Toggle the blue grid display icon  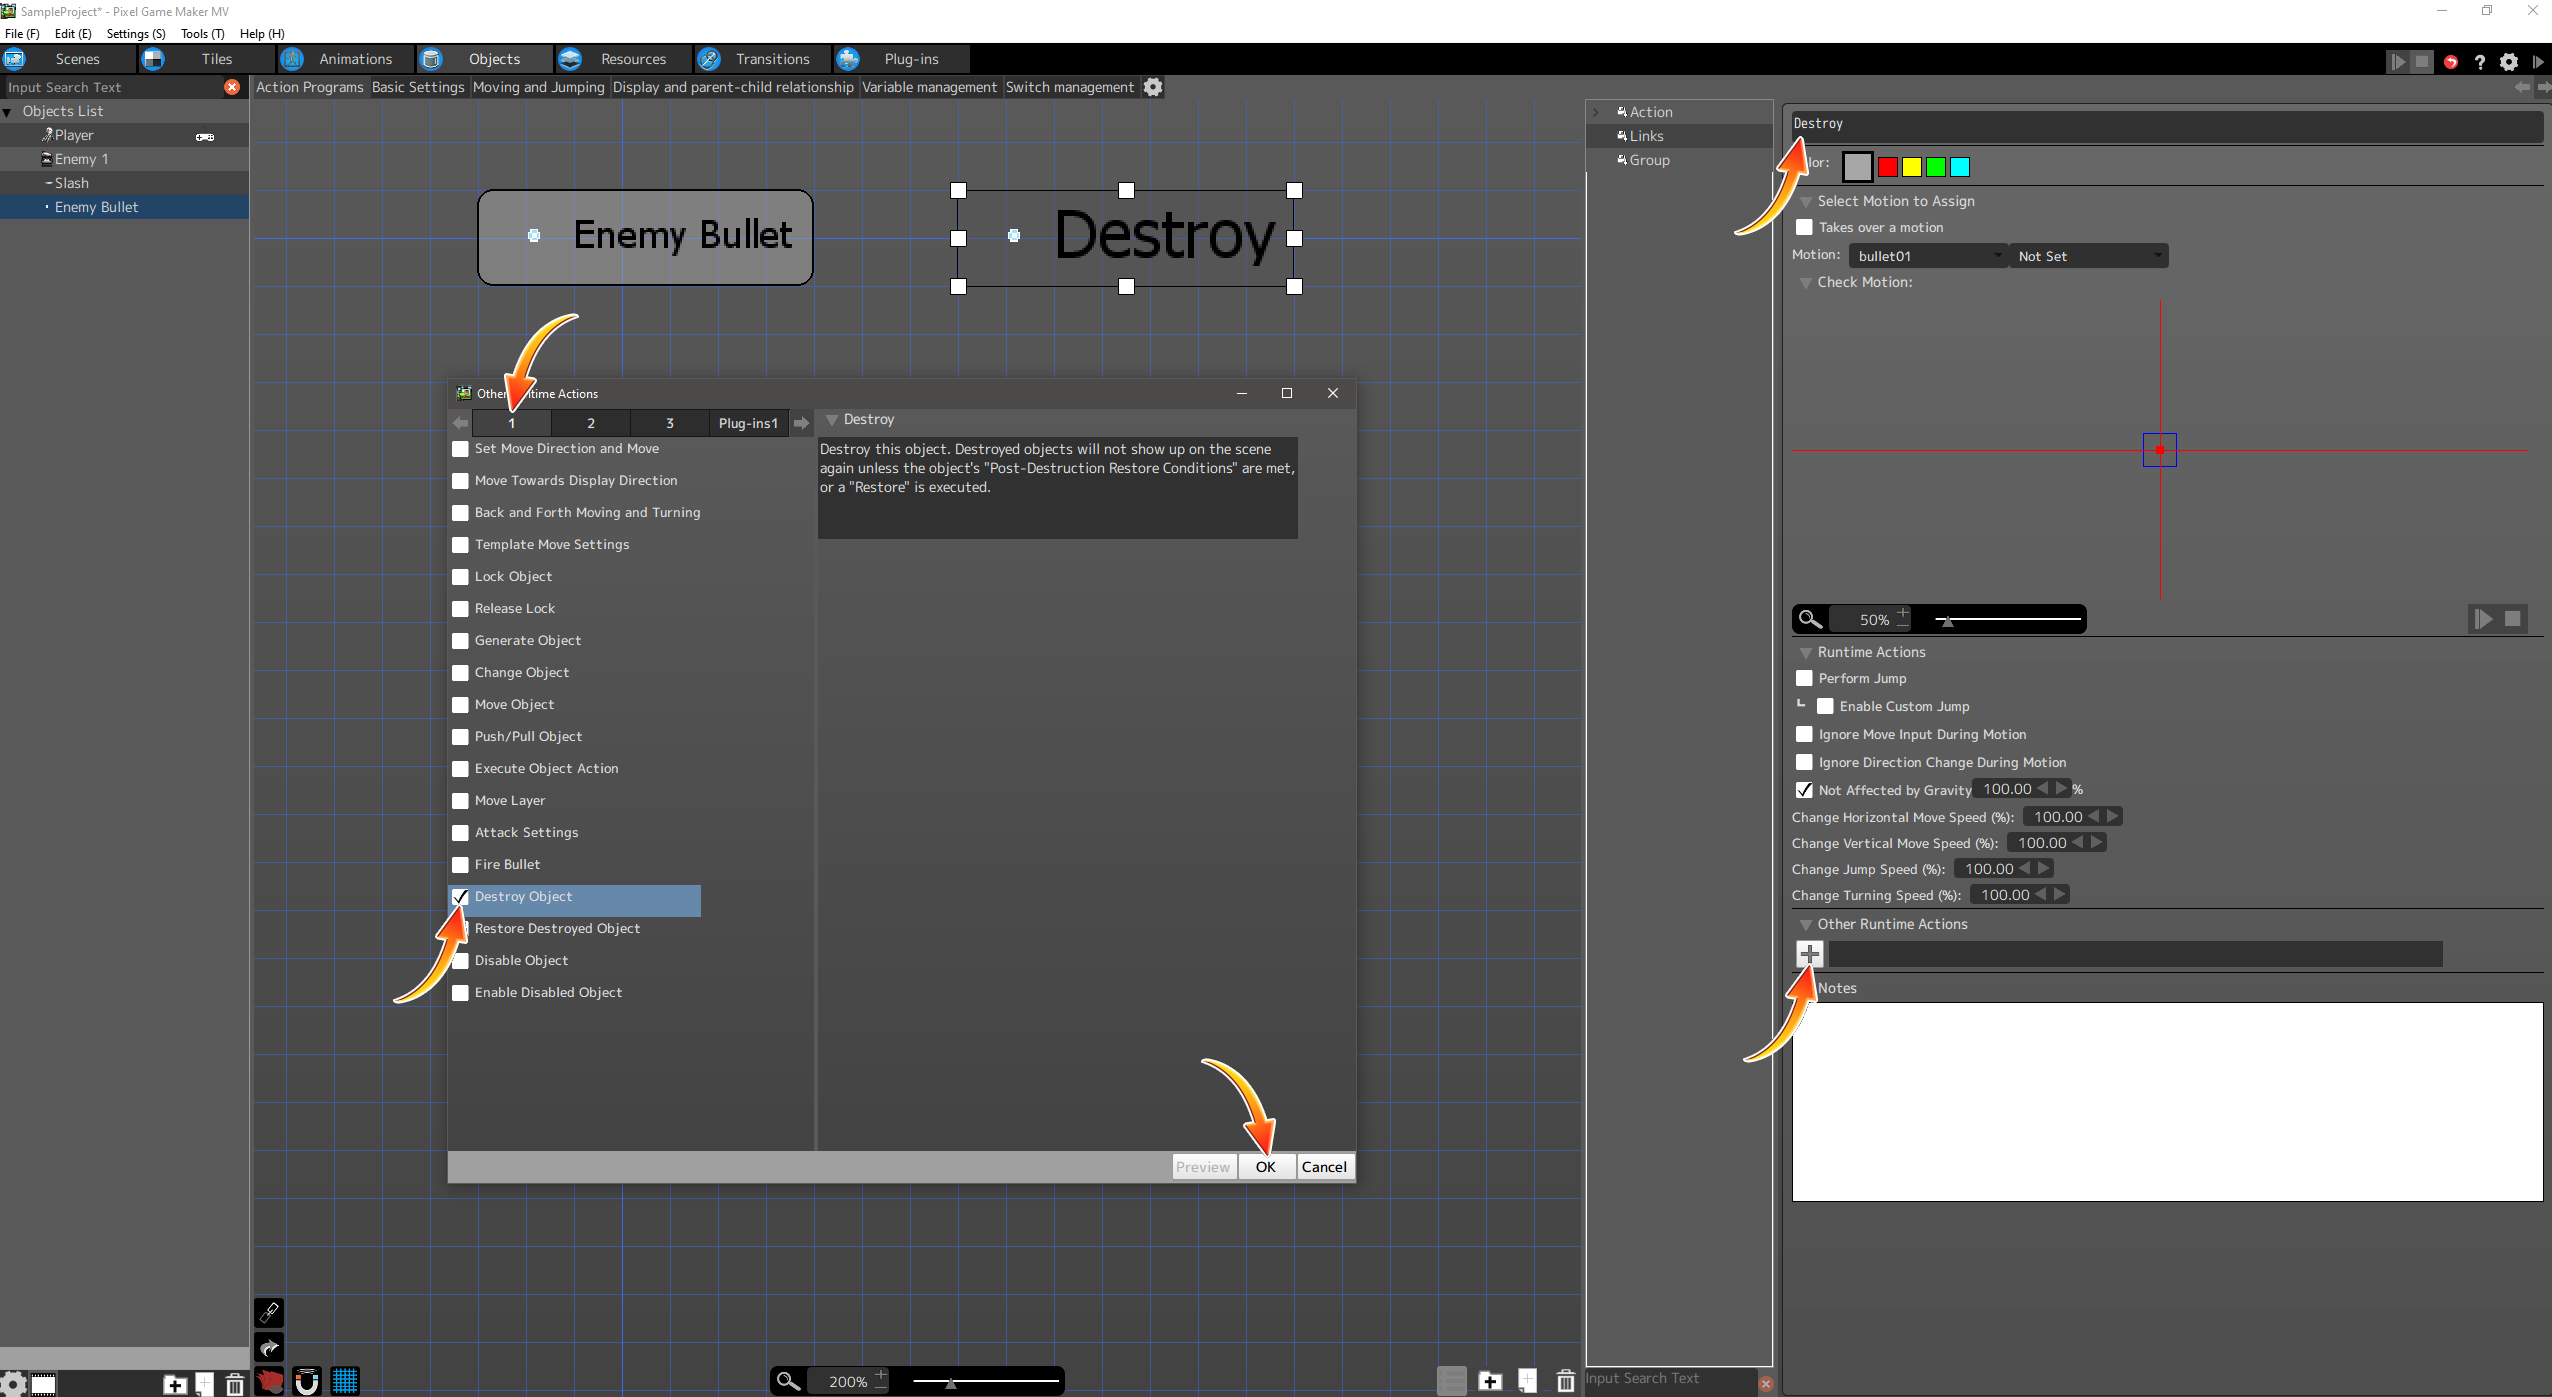pos(345,1381)
